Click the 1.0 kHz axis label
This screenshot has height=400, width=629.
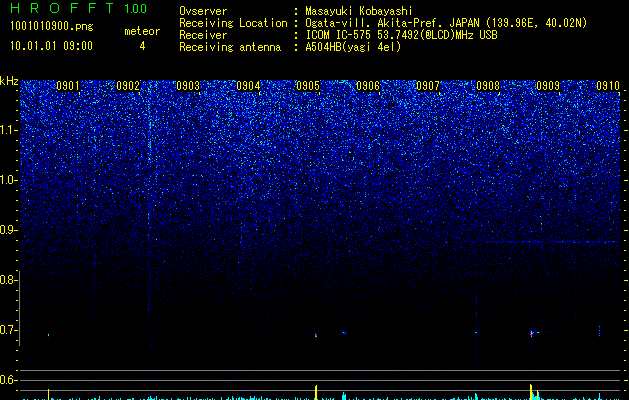8,180
